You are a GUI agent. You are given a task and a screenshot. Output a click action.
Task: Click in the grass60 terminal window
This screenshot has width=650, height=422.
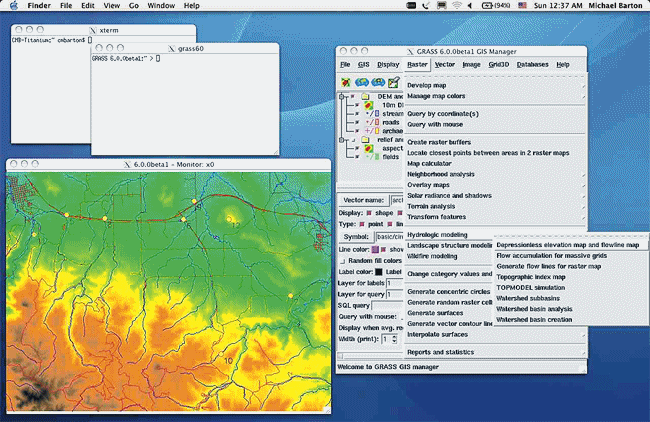tap(185, 104)
